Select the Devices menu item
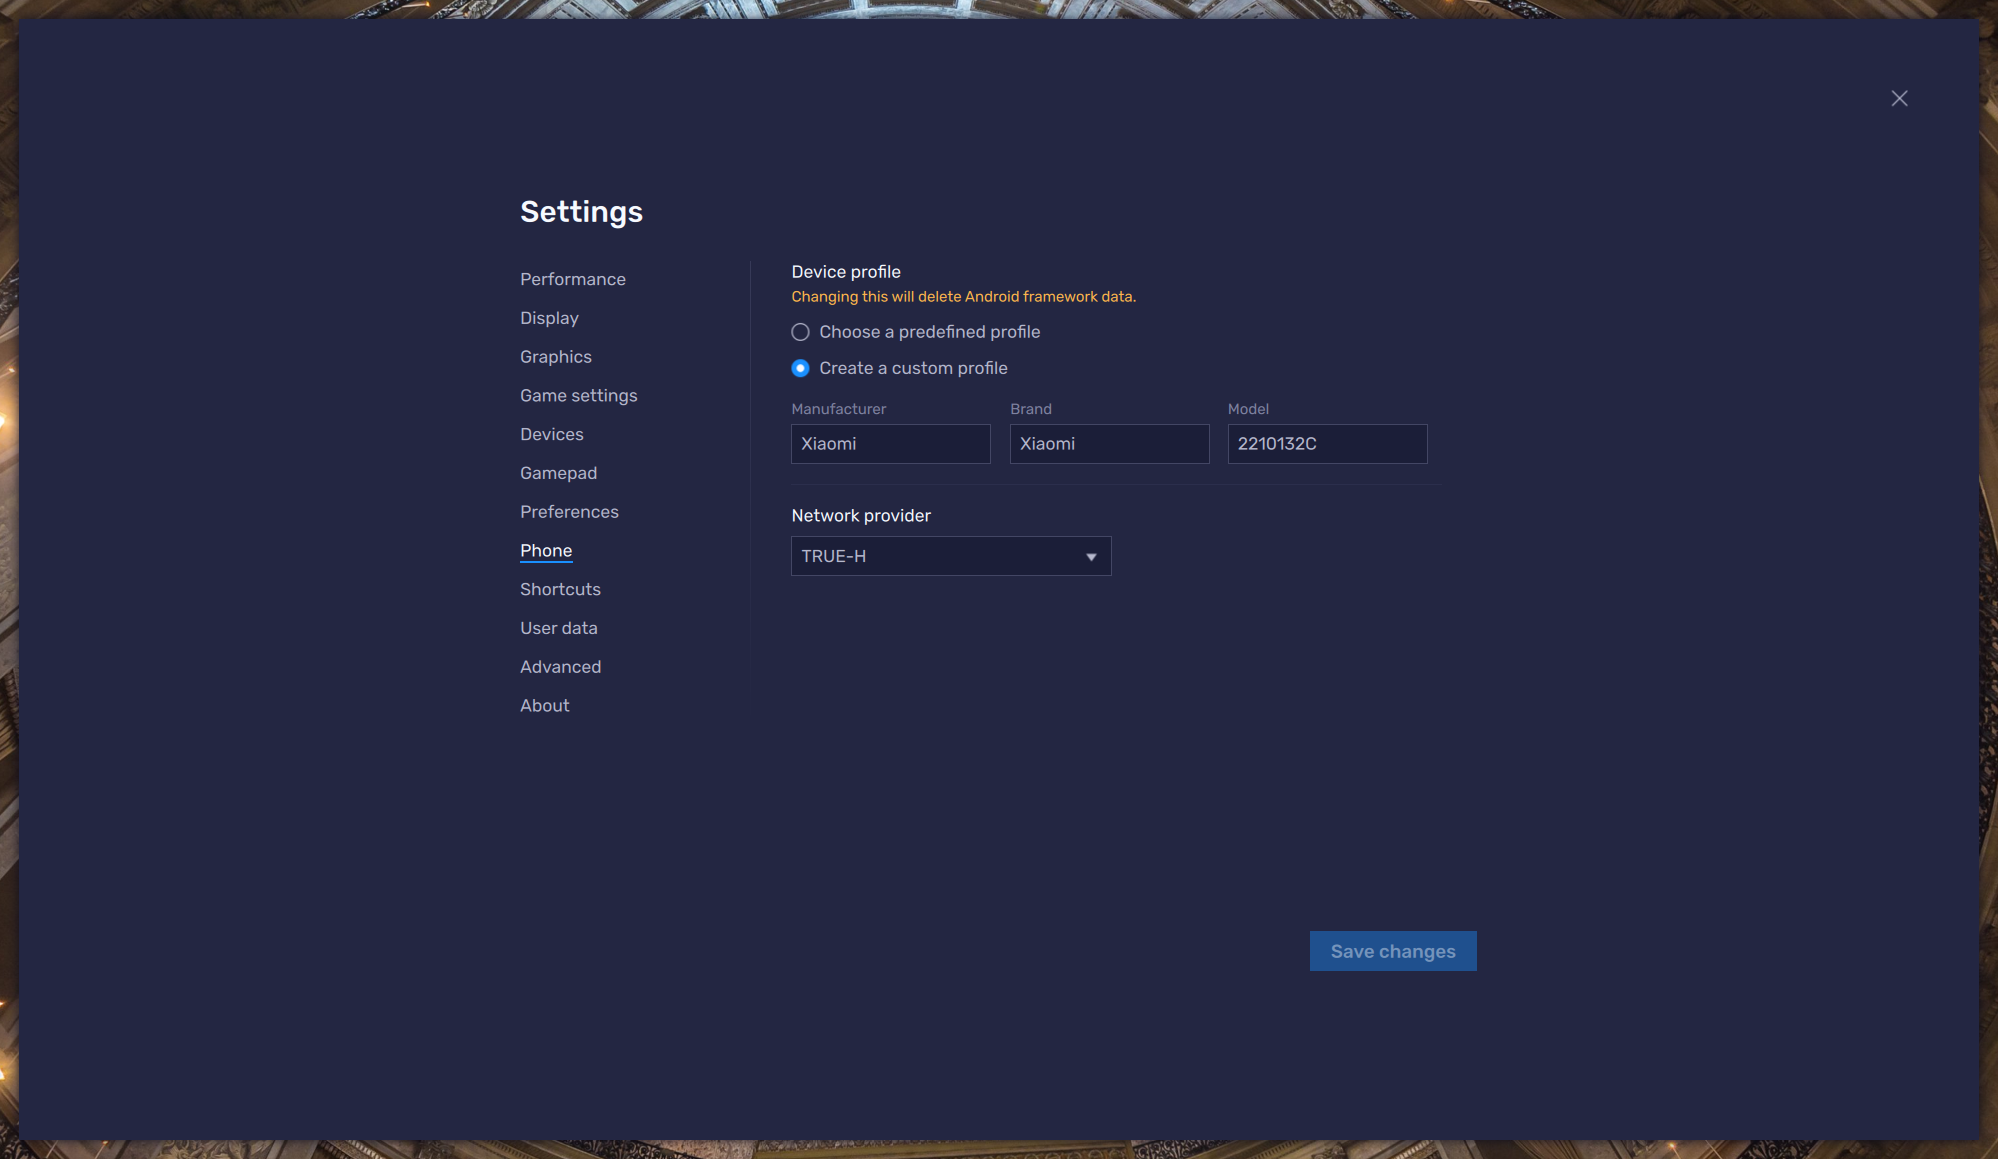 (551, 434)
